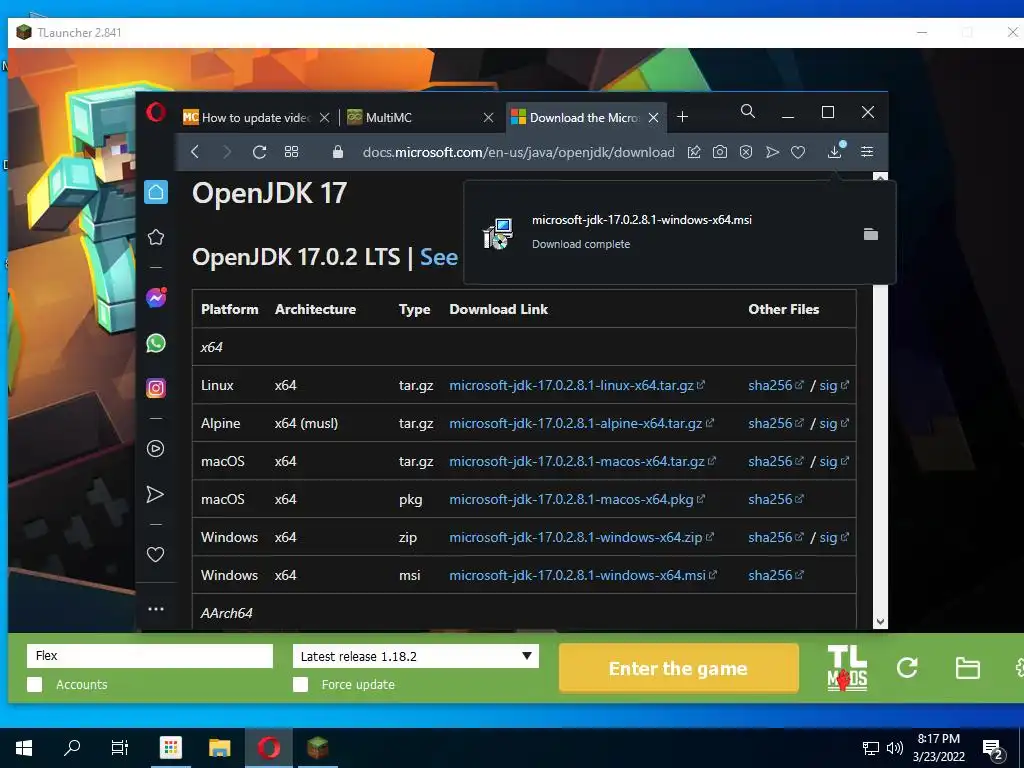Open the Opera menu logo
The width and height of the screenshot is (1024, 768).
tap(155, 112)
